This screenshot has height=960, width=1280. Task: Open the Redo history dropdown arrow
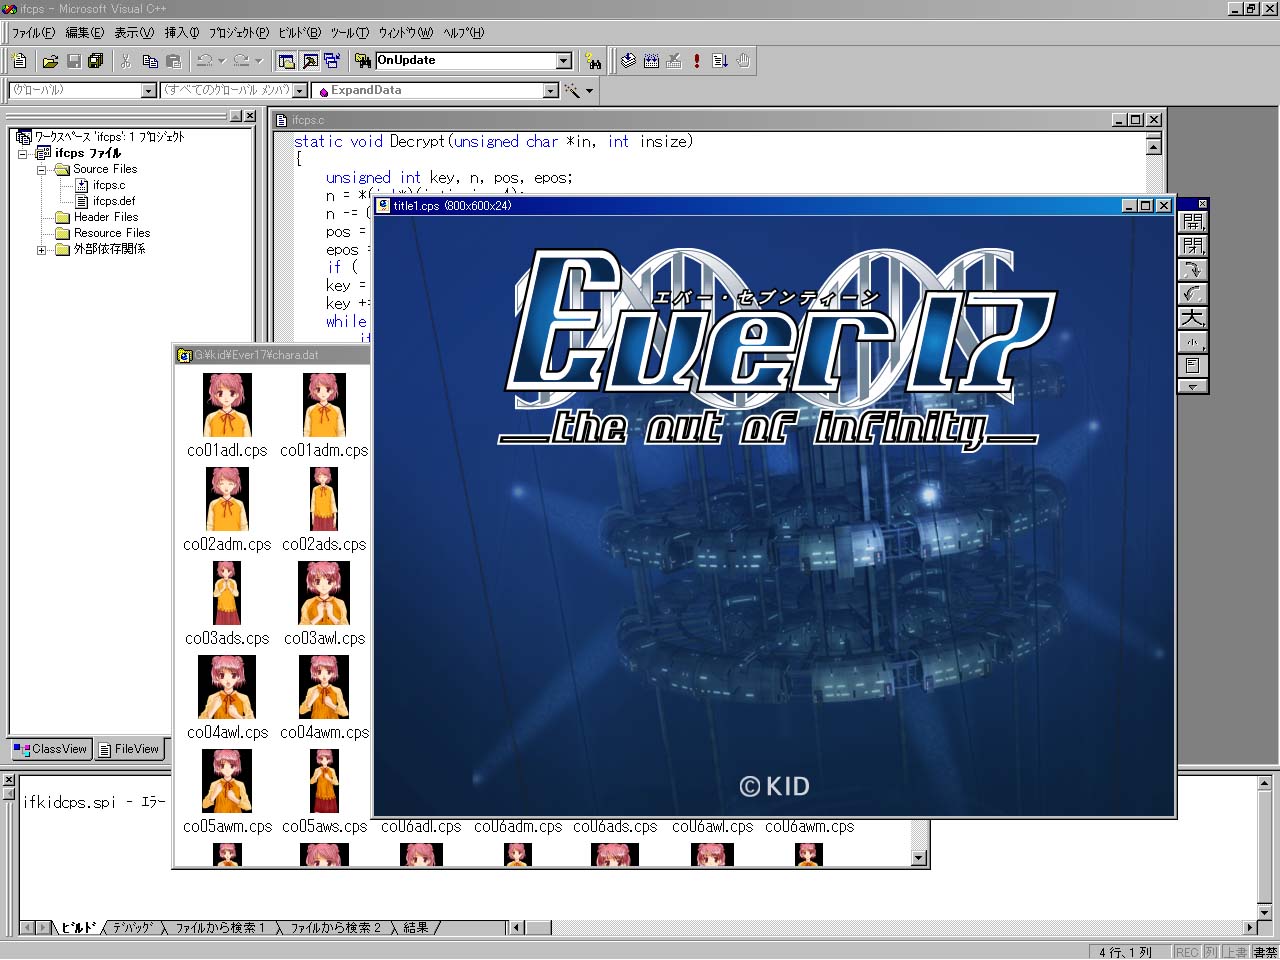[258, 61]
